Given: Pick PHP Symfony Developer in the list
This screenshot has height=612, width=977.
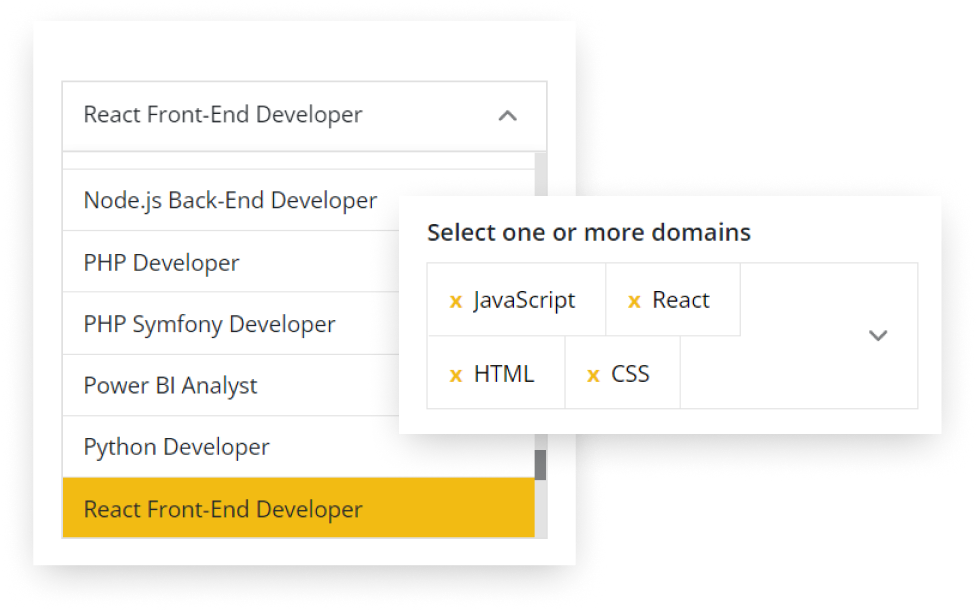Looking at the screenshot, I should tap(209, 324).
